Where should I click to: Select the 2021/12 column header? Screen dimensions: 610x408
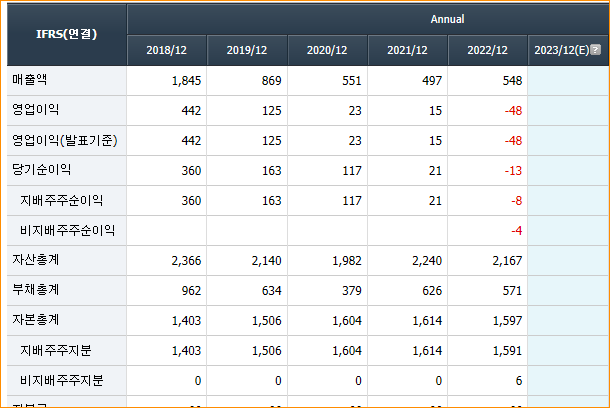[x=407, y=50]
